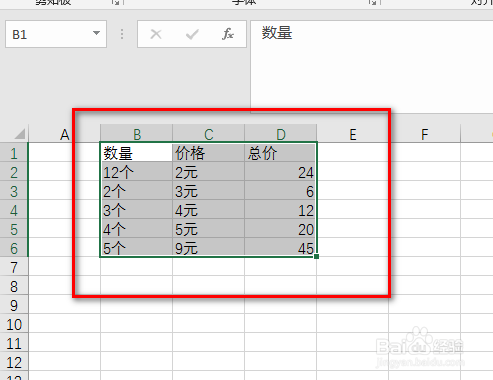Select column D header
Image resolution: width=493 pixels, height=380 pixels.
coord(281,134)
